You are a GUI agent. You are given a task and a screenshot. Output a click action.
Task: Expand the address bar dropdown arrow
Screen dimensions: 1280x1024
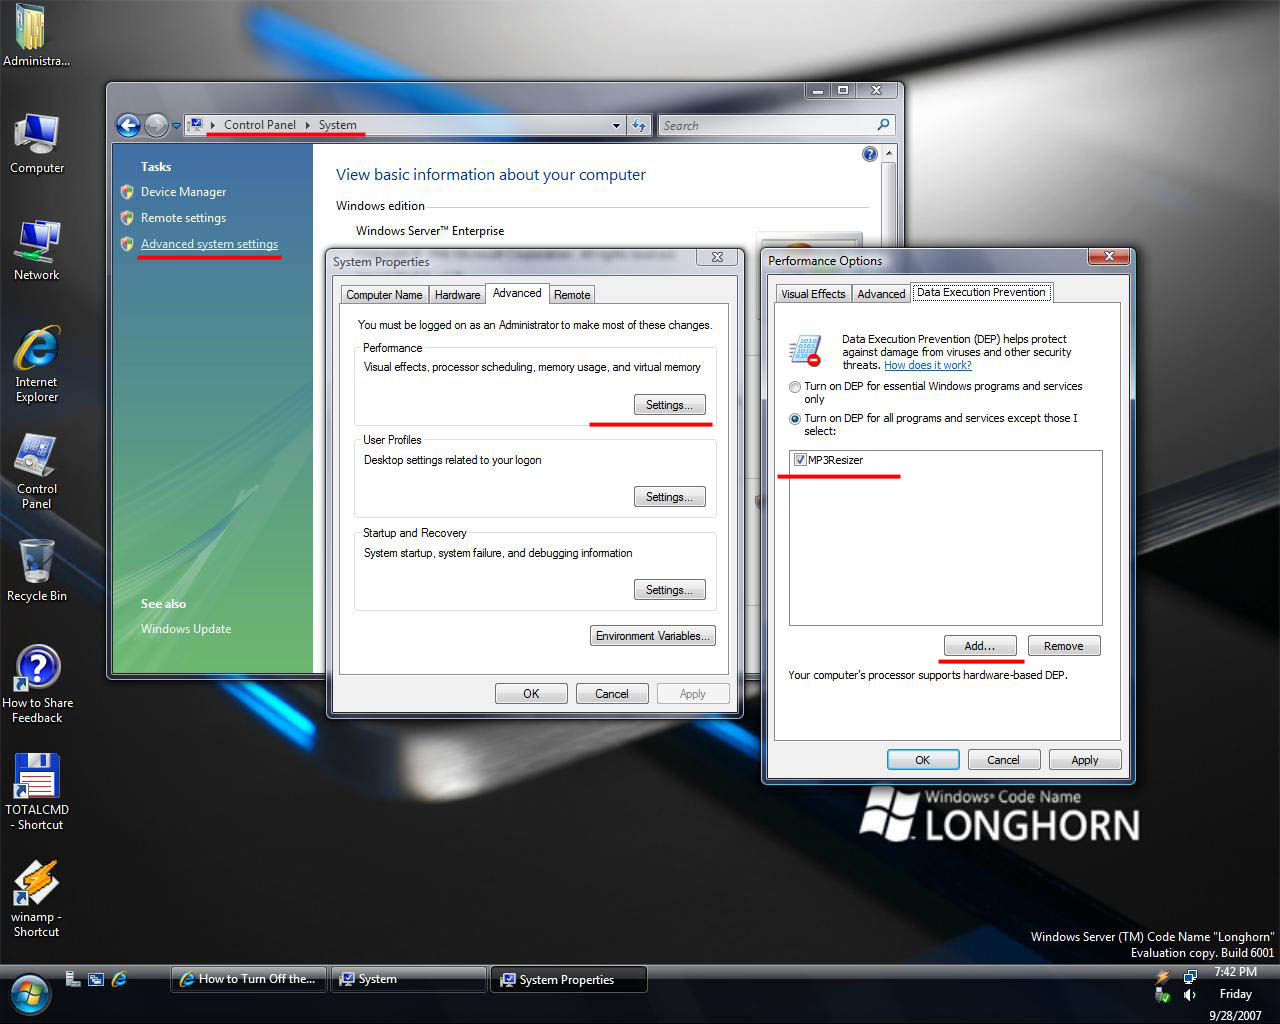pyautogui.click(x=616, y=125)
